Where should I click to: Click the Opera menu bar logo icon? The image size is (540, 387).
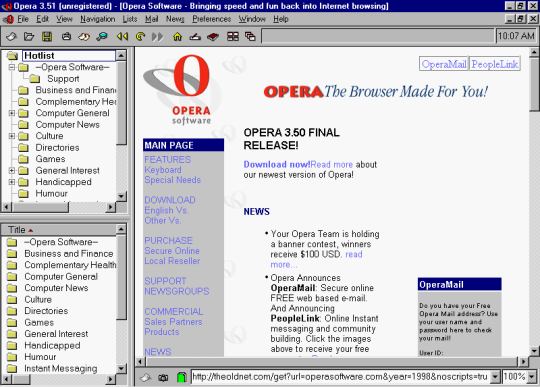tap(9, 19)
